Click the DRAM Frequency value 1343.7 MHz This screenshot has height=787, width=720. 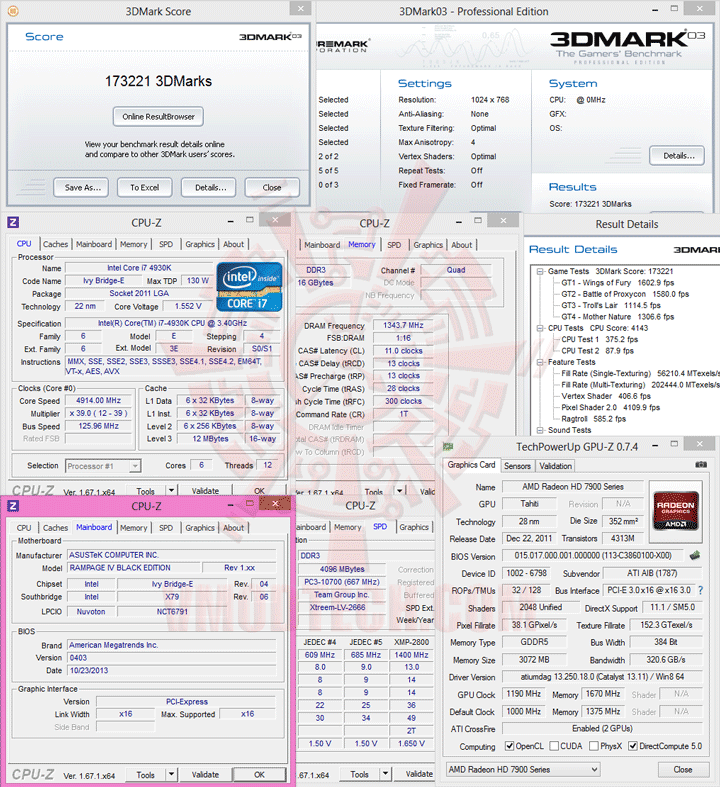pos(403,325)
